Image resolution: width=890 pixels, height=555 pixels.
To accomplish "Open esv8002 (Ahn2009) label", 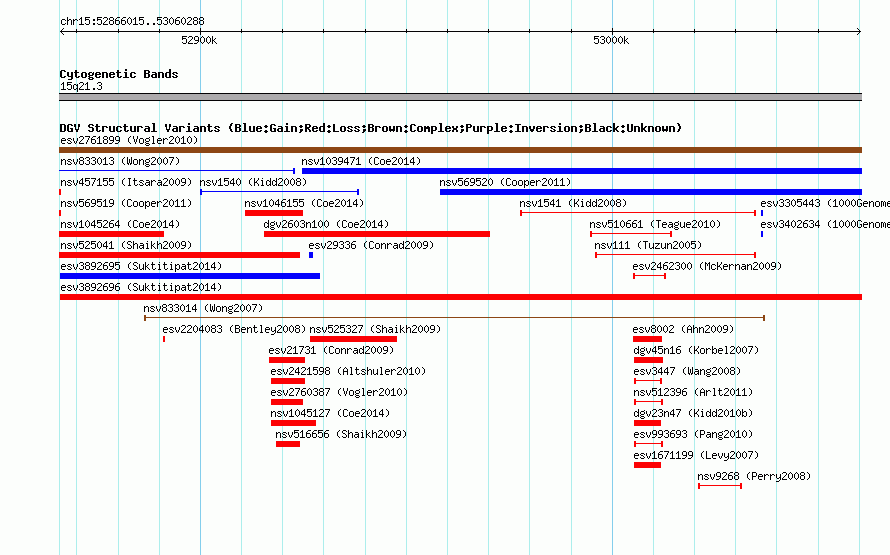I will click(683, 329).
